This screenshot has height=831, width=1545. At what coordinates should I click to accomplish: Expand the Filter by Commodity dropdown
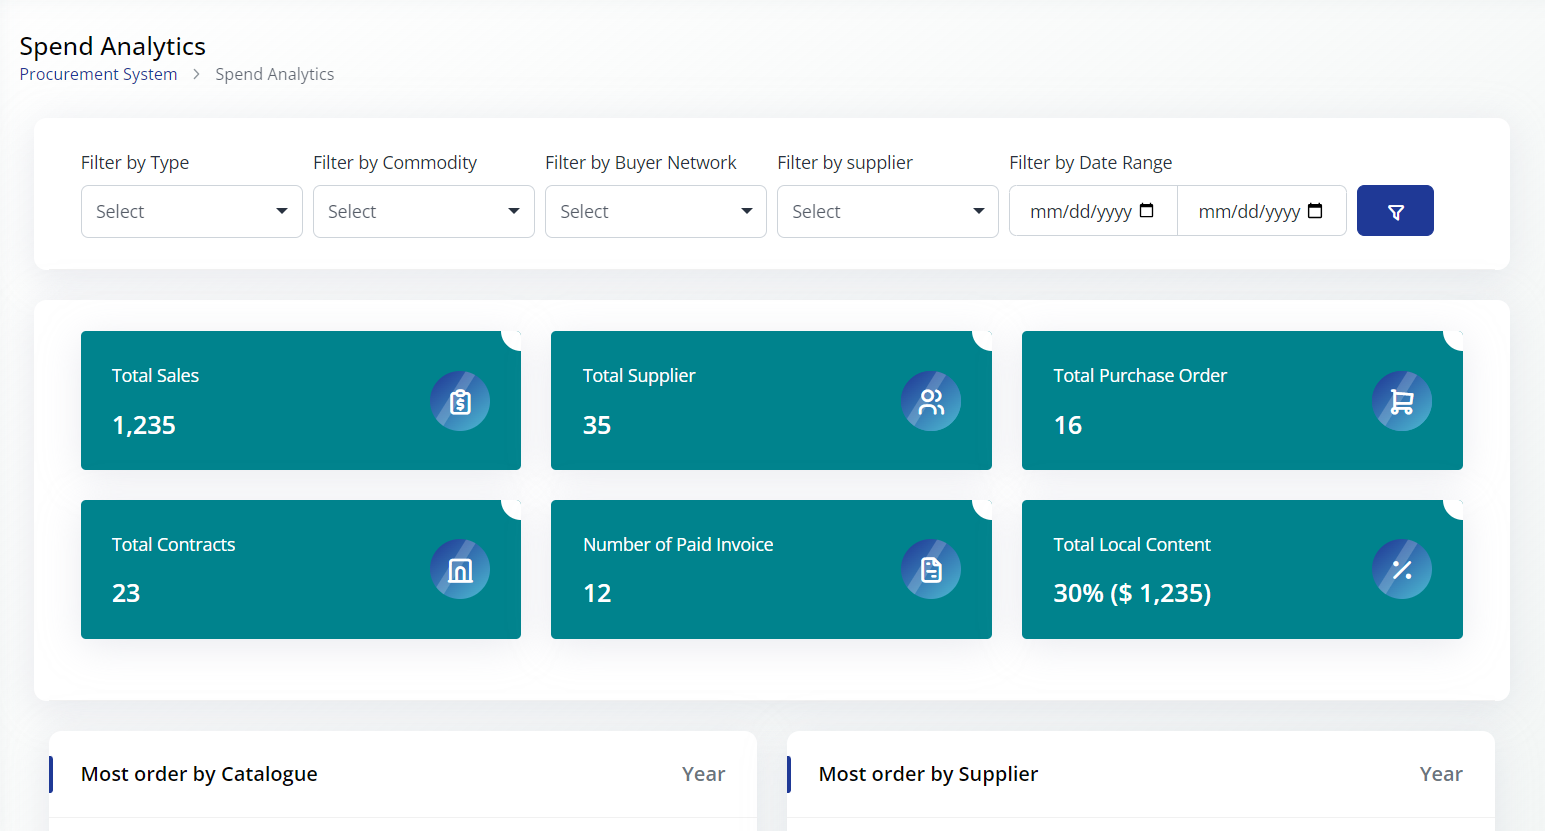(x=423, y=211)
